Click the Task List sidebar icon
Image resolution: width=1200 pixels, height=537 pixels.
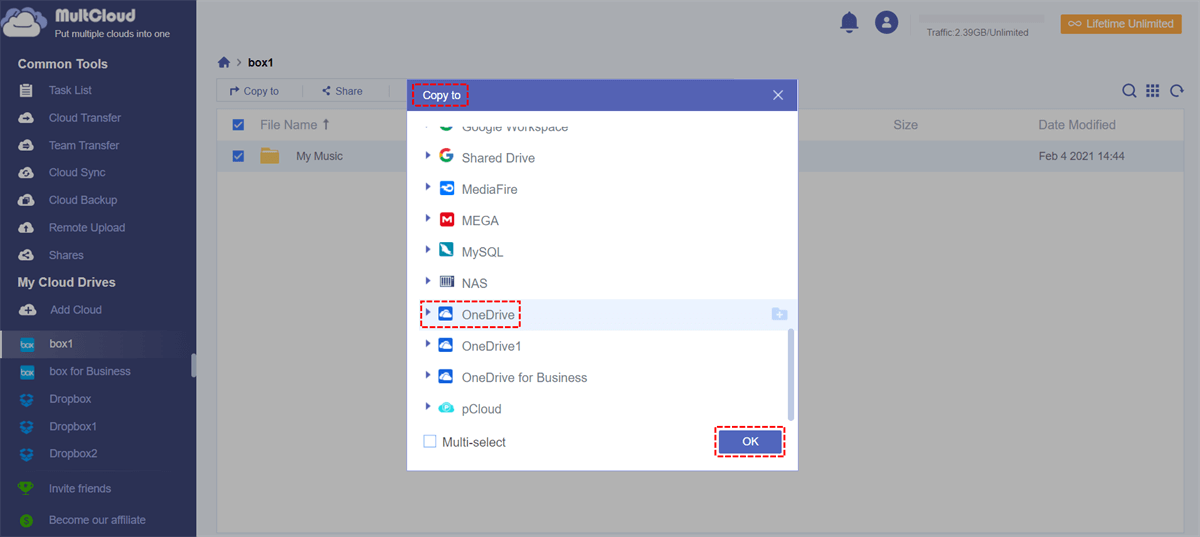27,91
